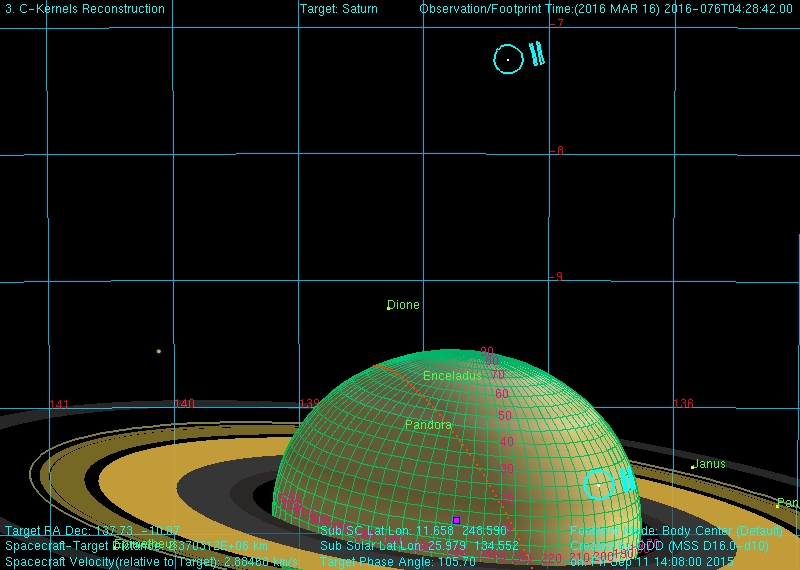Image resolution: width=800 pixels, height=570 pixels.
Task: Click the purple square marker on Saturn
Action: [457, 521]
